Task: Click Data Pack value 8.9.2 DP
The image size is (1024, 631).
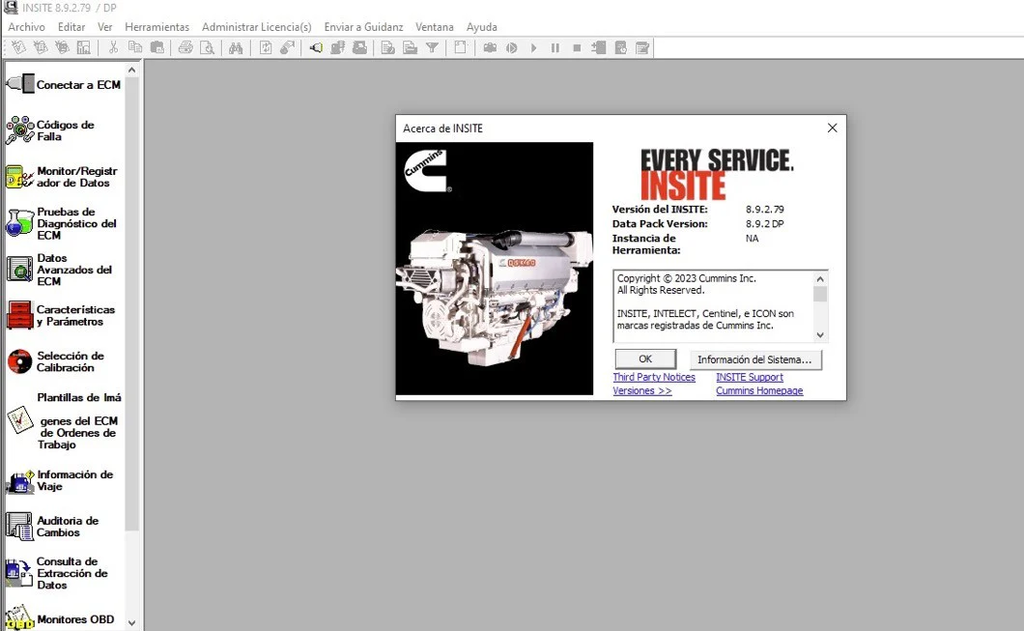Action: point(765,223)
